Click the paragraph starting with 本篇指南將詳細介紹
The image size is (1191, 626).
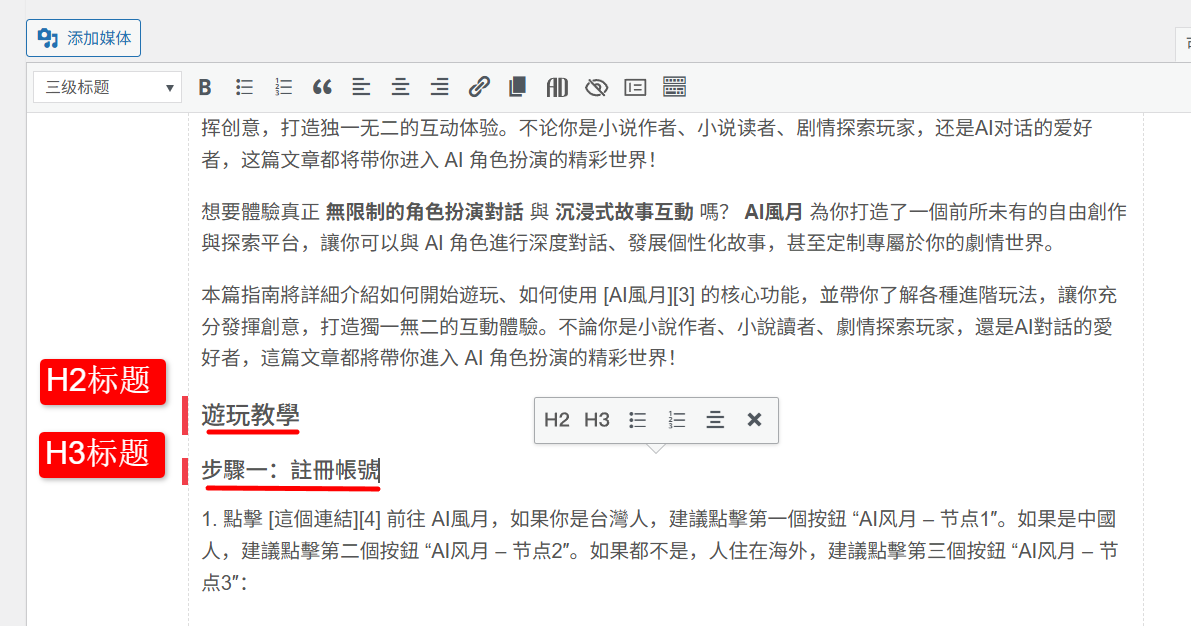[x=660, y=326]
